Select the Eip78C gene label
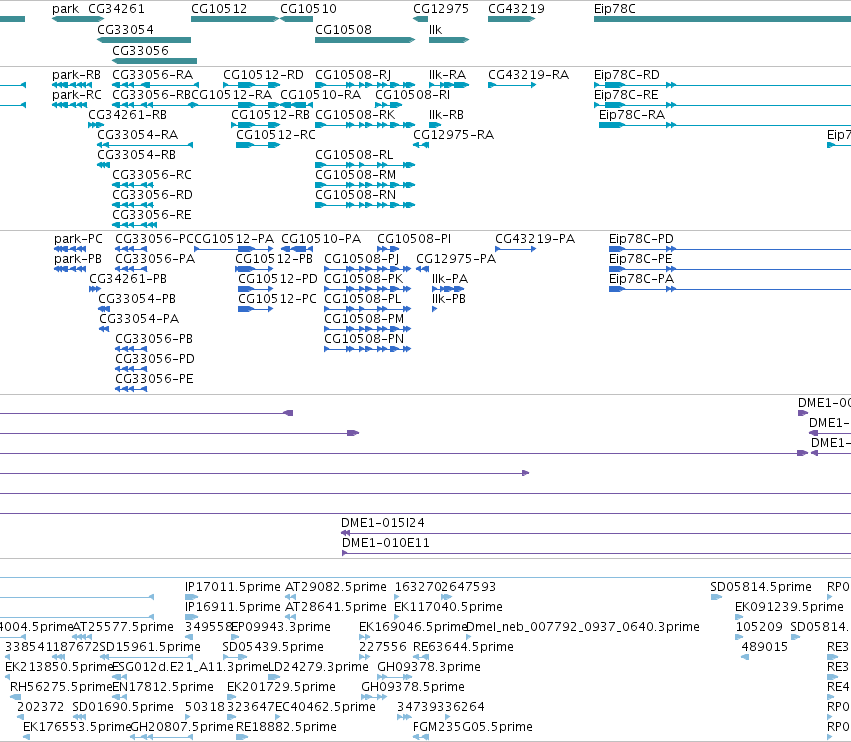This screenshot has height=742, width=851. click(615, 9)
